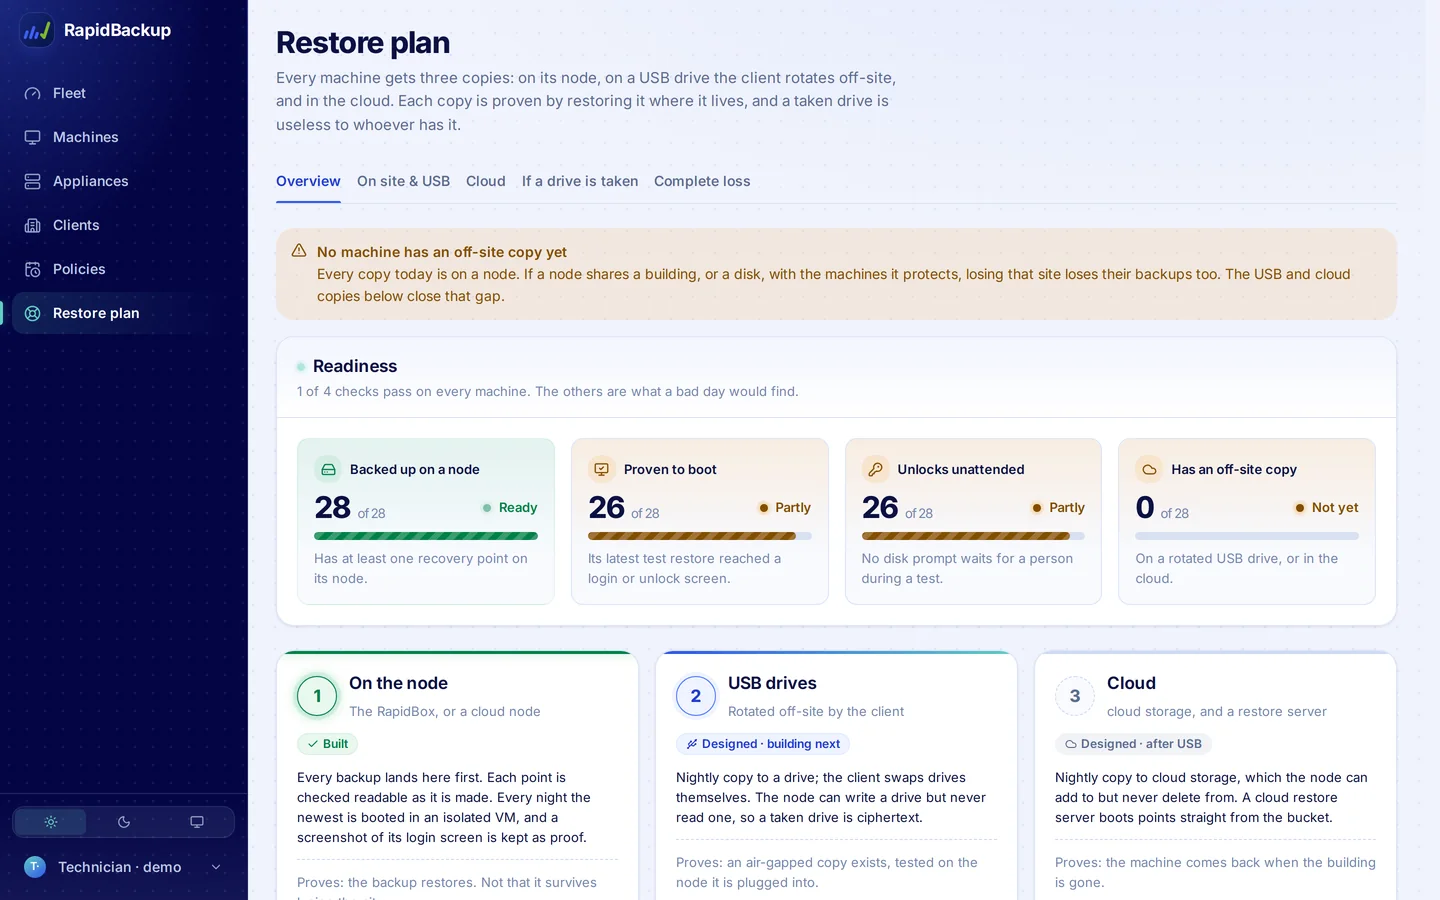Click the Unlocks unattended key icon
The image size is (1440, 900).
coord(876,469)
